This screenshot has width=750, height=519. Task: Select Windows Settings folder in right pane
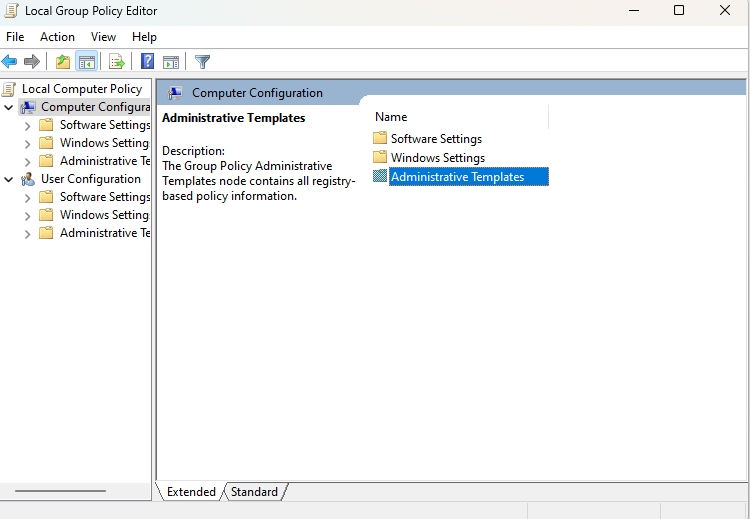point(437,158)
